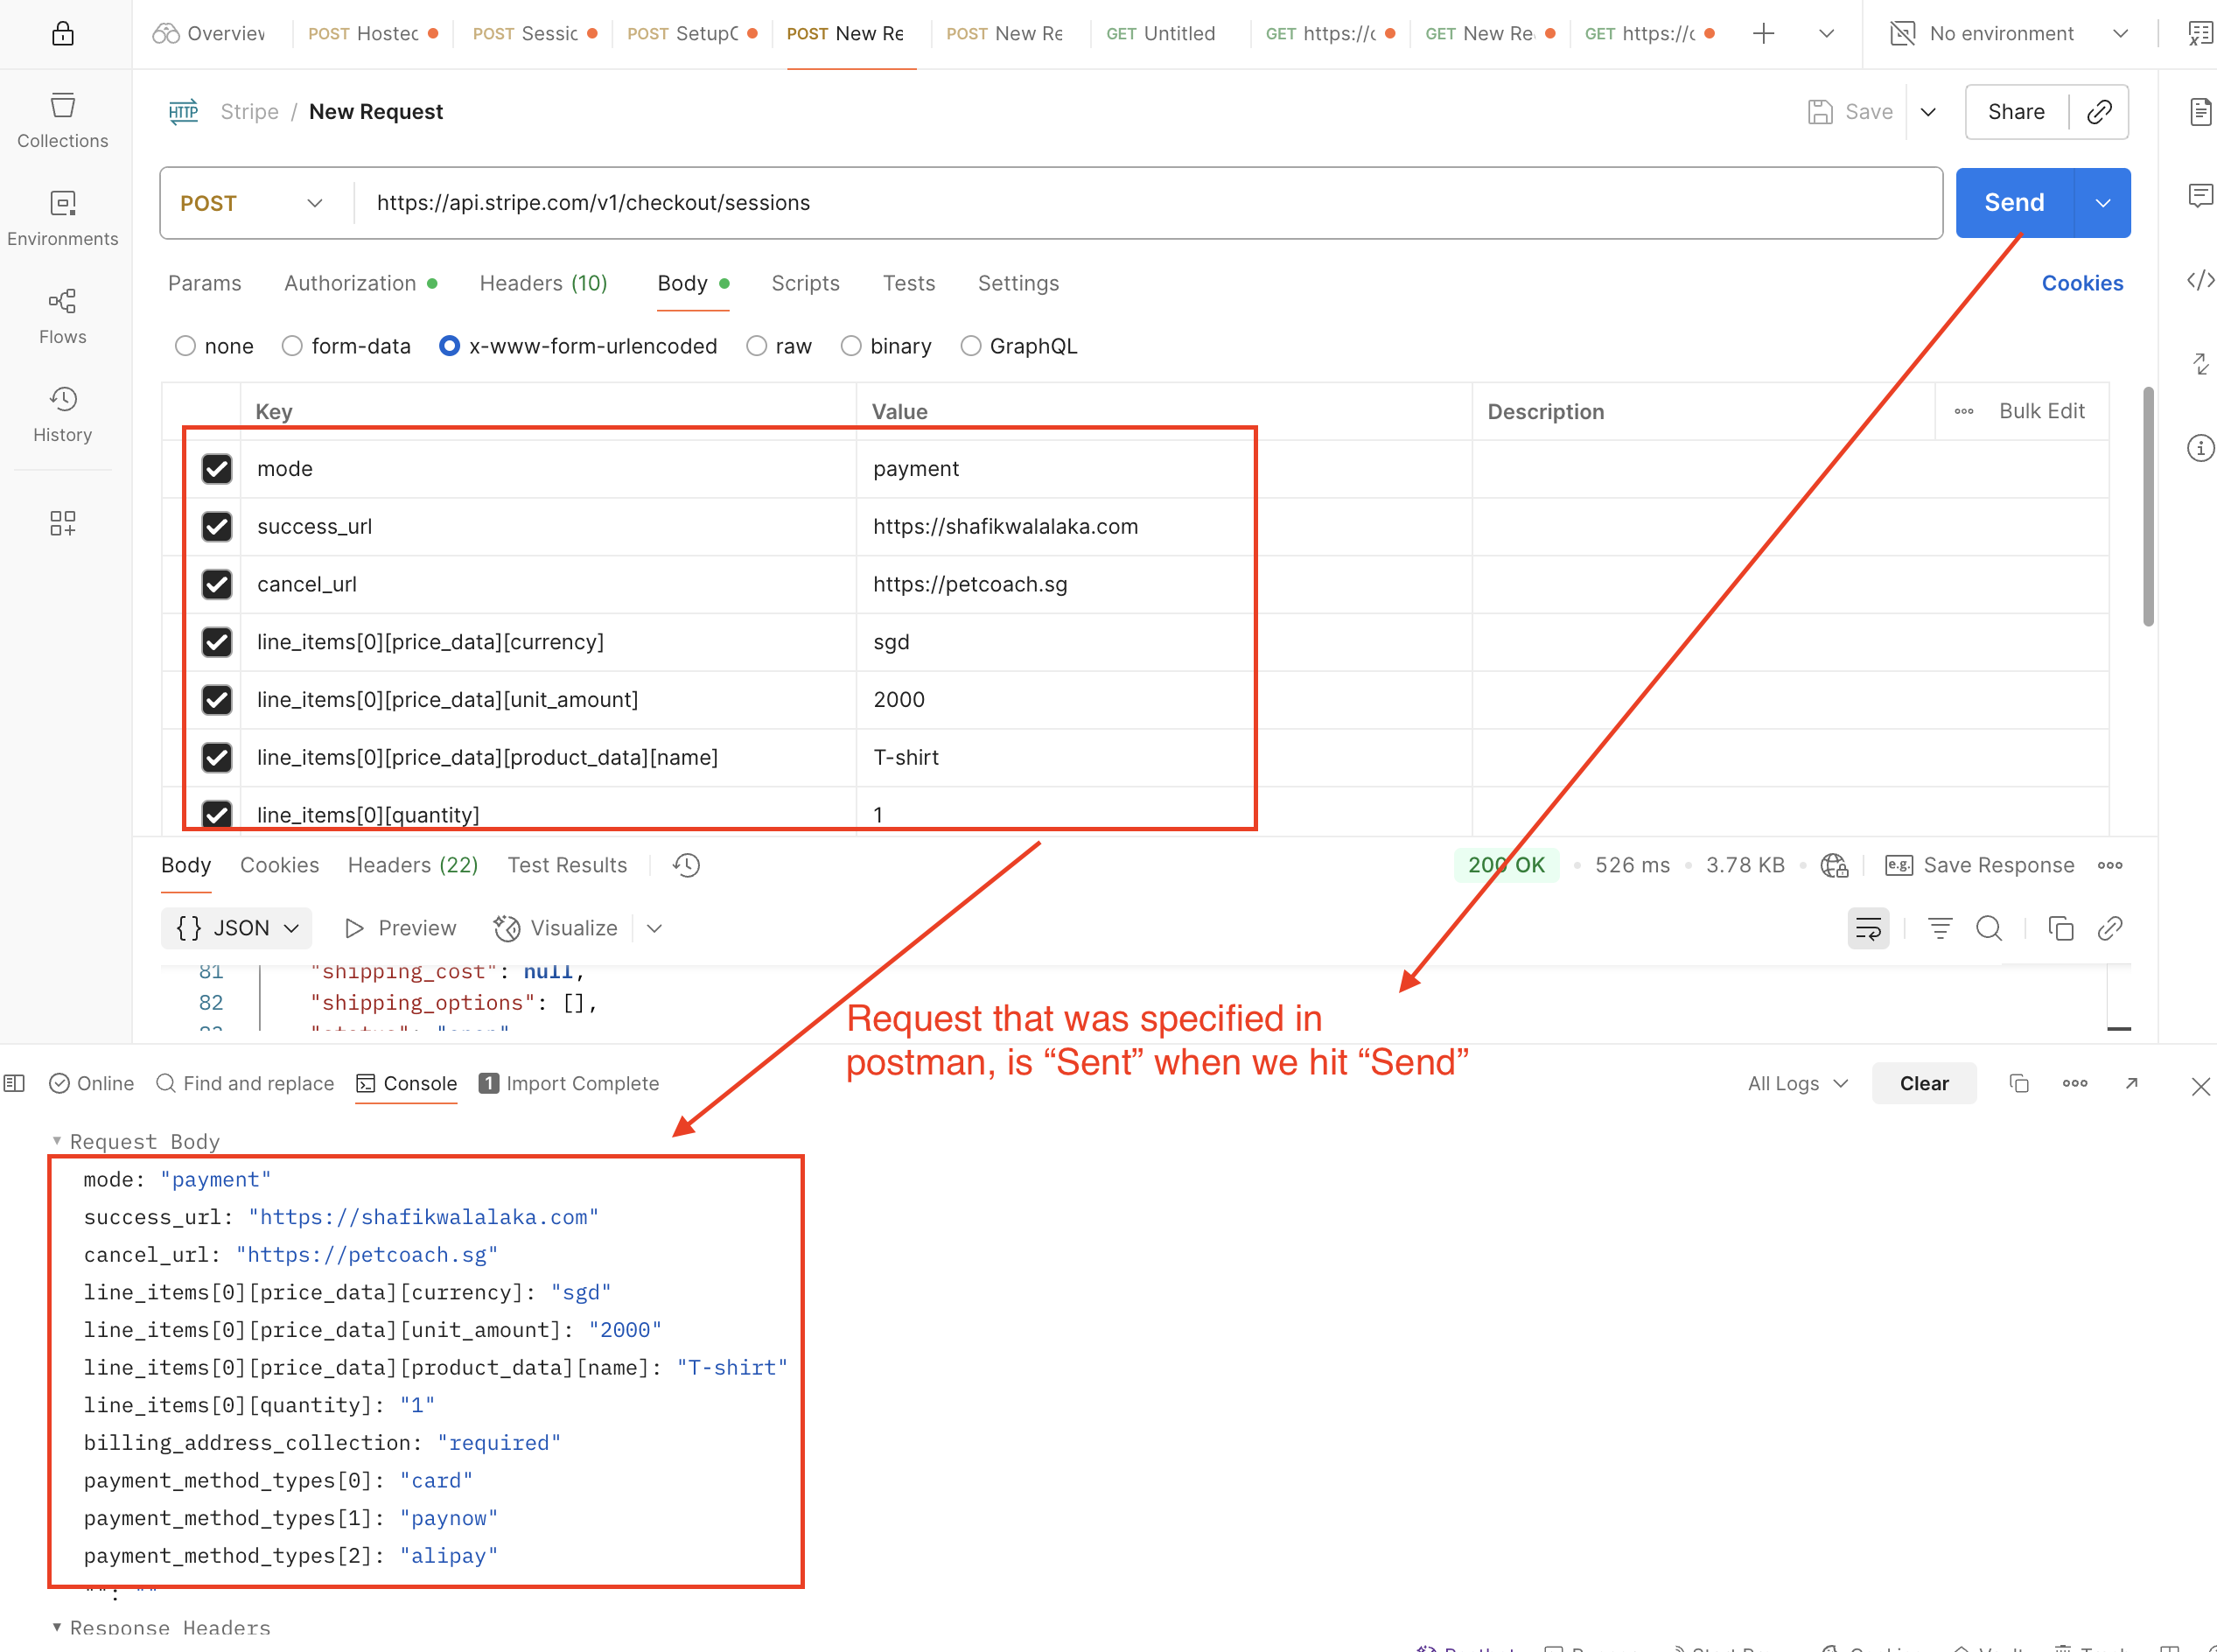Viewport: 2217px width, 1652px height.
Task: Click Save Response
Action: coord(1979,865)
